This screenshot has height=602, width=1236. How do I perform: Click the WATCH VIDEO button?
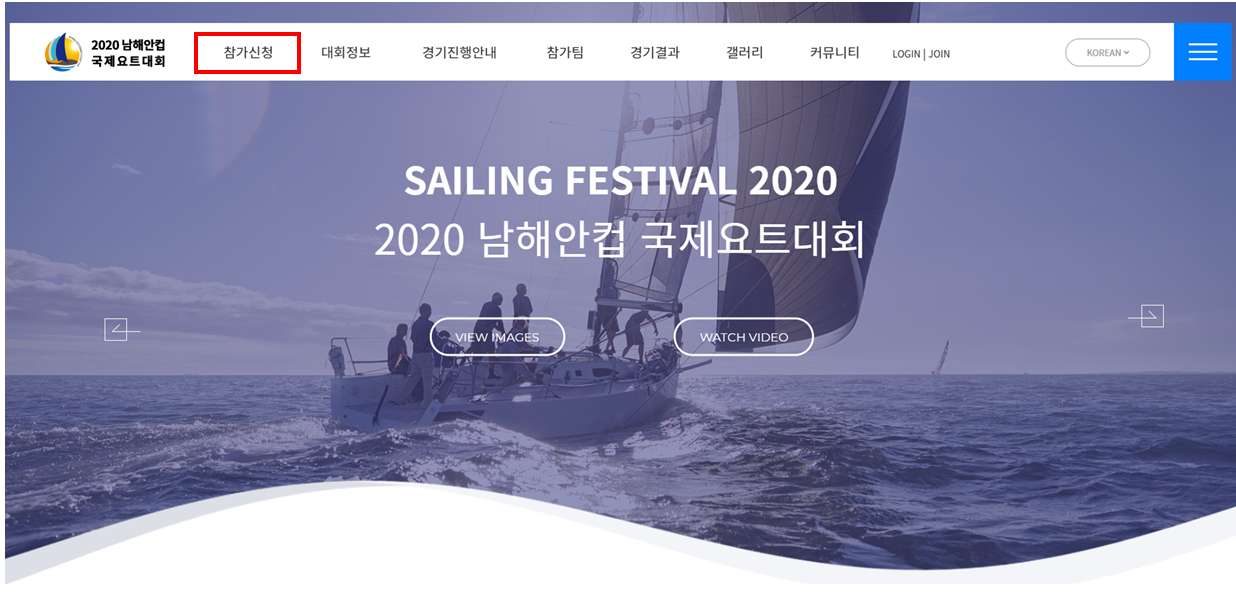pyautogui.click(x=743, y=337)
